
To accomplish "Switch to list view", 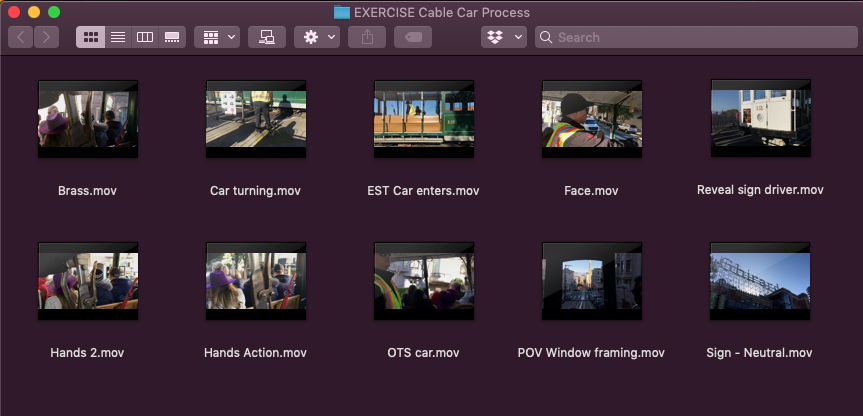I will tap(118, 37).
